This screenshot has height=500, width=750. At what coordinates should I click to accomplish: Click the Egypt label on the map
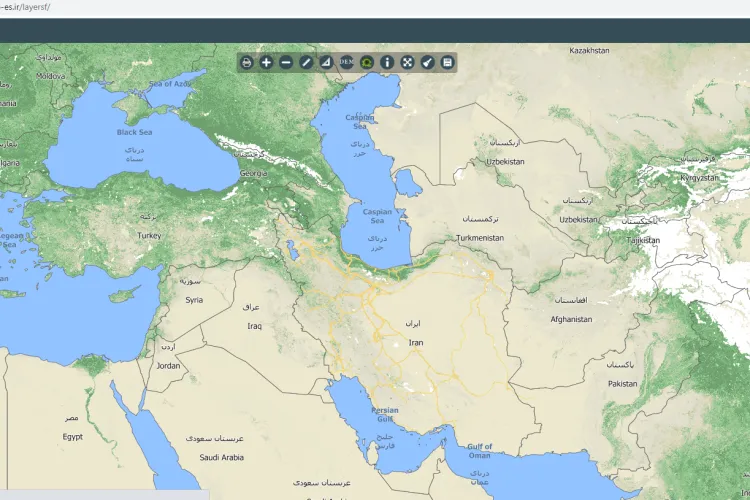click(x=72, y=437)
